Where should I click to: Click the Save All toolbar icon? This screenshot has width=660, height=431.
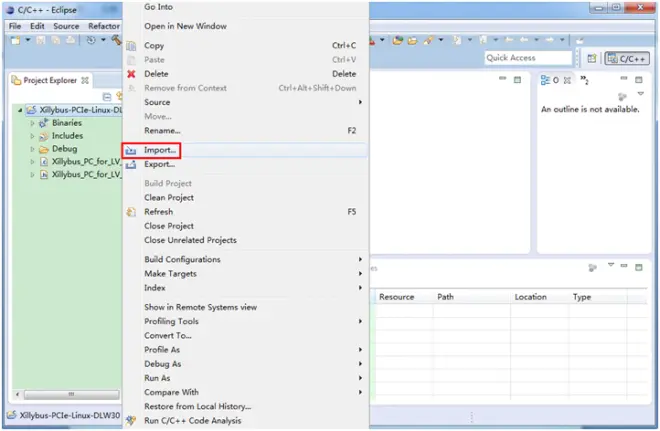56,40
